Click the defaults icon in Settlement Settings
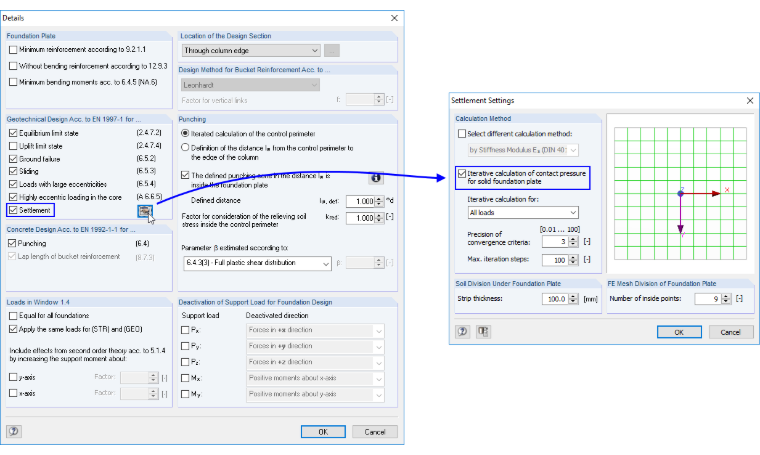 click(x=483, y=331)
